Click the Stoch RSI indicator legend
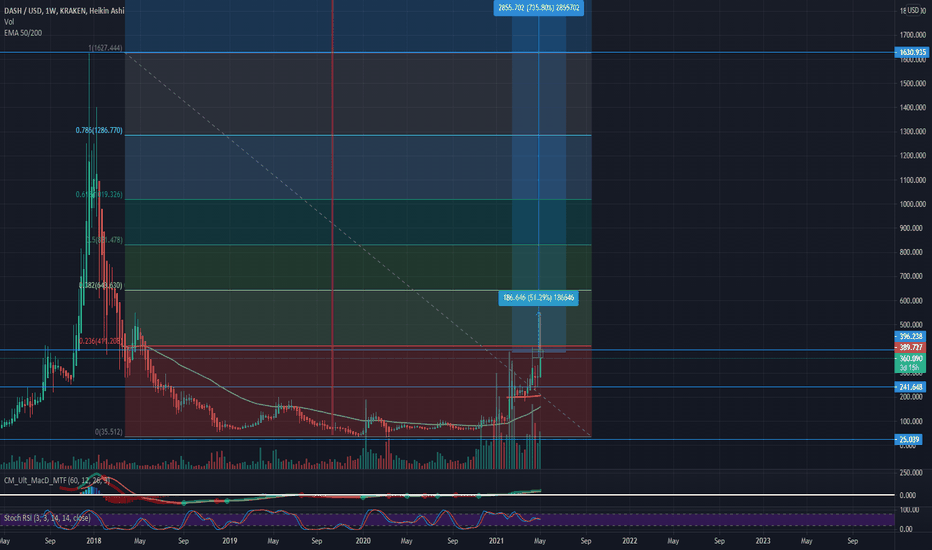The image size is (932, 550). point(47,518)
